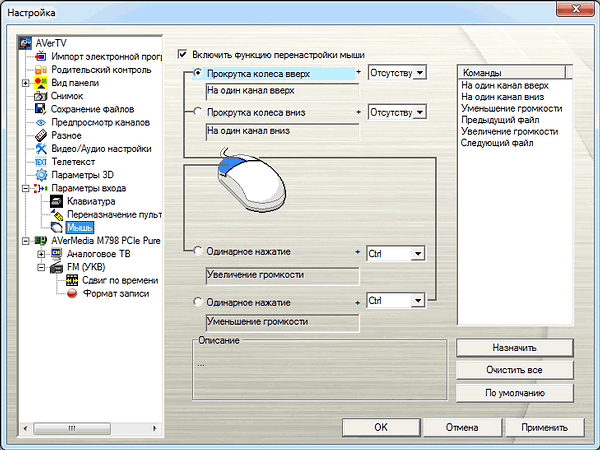The width and height of the screenshot is (600, 450).
Task: Click the 3D parameters gear icon
Action: [x=41, y=175]
